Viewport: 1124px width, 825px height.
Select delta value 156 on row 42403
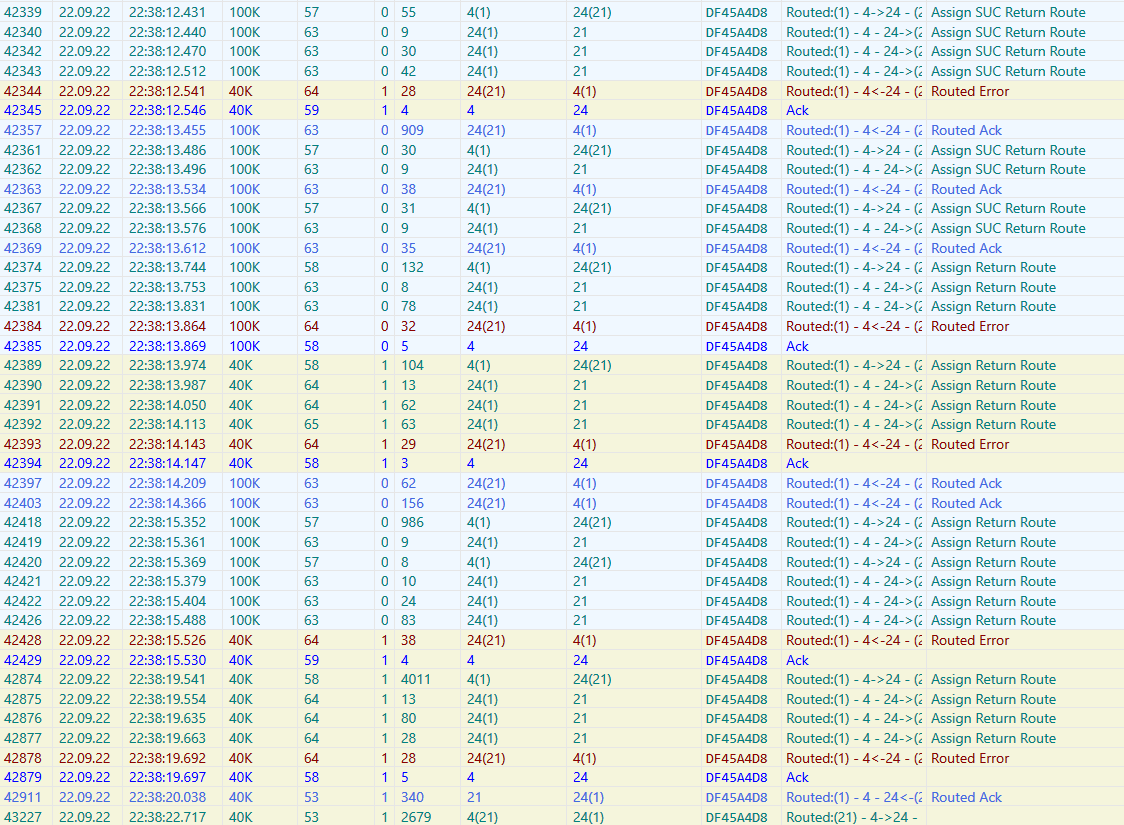[412, 503]
